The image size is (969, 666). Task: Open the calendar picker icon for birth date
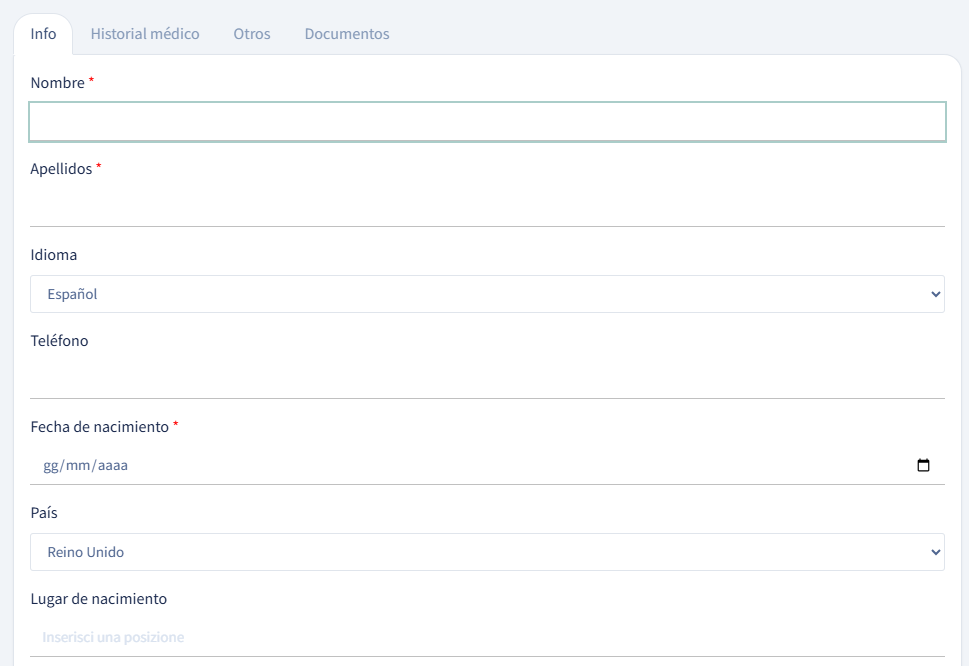923,465
